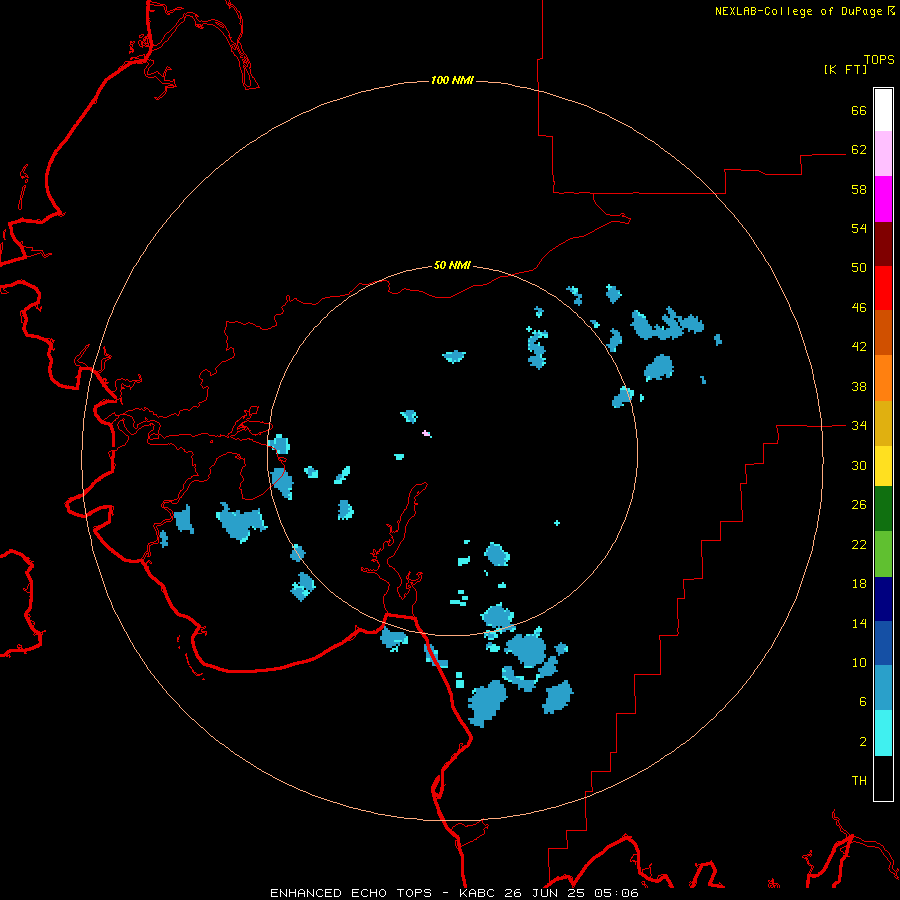Pick the gold legend color band
This screenshot has height=900, width=900.
pos(883,423)
